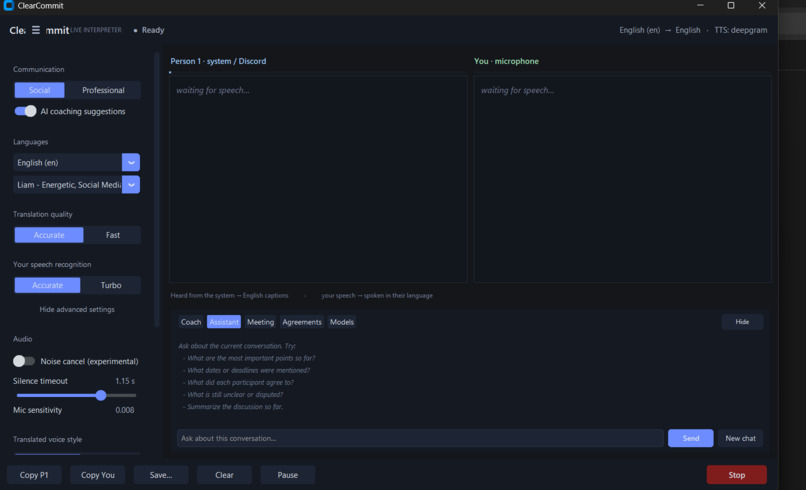Click the left settings panel scrollbar
This screenshot has width=806, height=490.
[x=157, y=189]
